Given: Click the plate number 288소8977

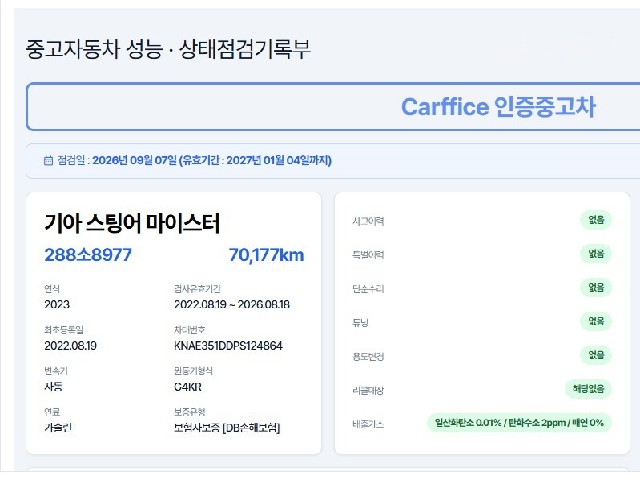Looking at the screenshot, I should pyautogui.click(x=88, y=255).
